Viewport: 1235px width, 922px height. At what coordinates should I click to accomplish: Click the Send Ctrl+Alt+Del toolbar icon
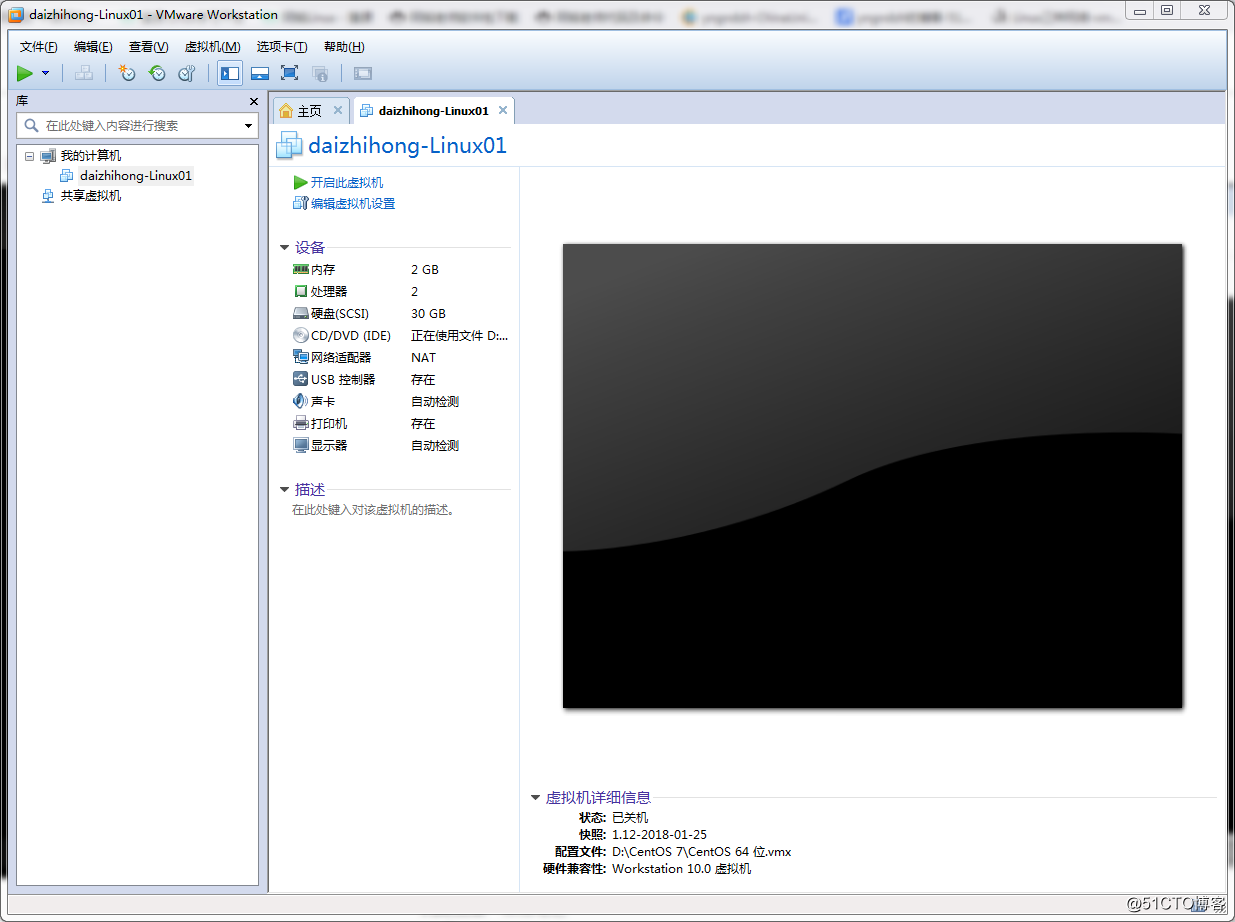coord(84,73)
